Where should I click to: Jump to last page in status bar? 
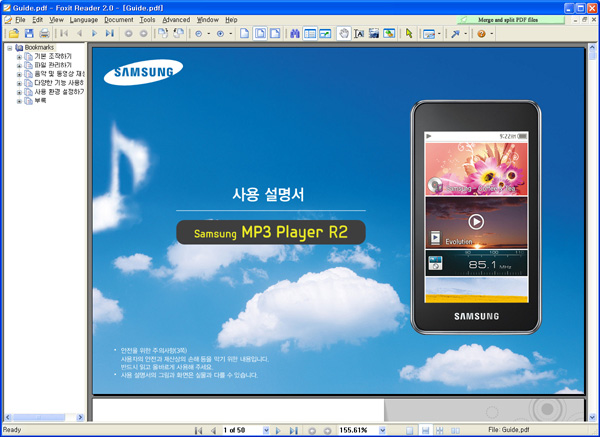293,430
